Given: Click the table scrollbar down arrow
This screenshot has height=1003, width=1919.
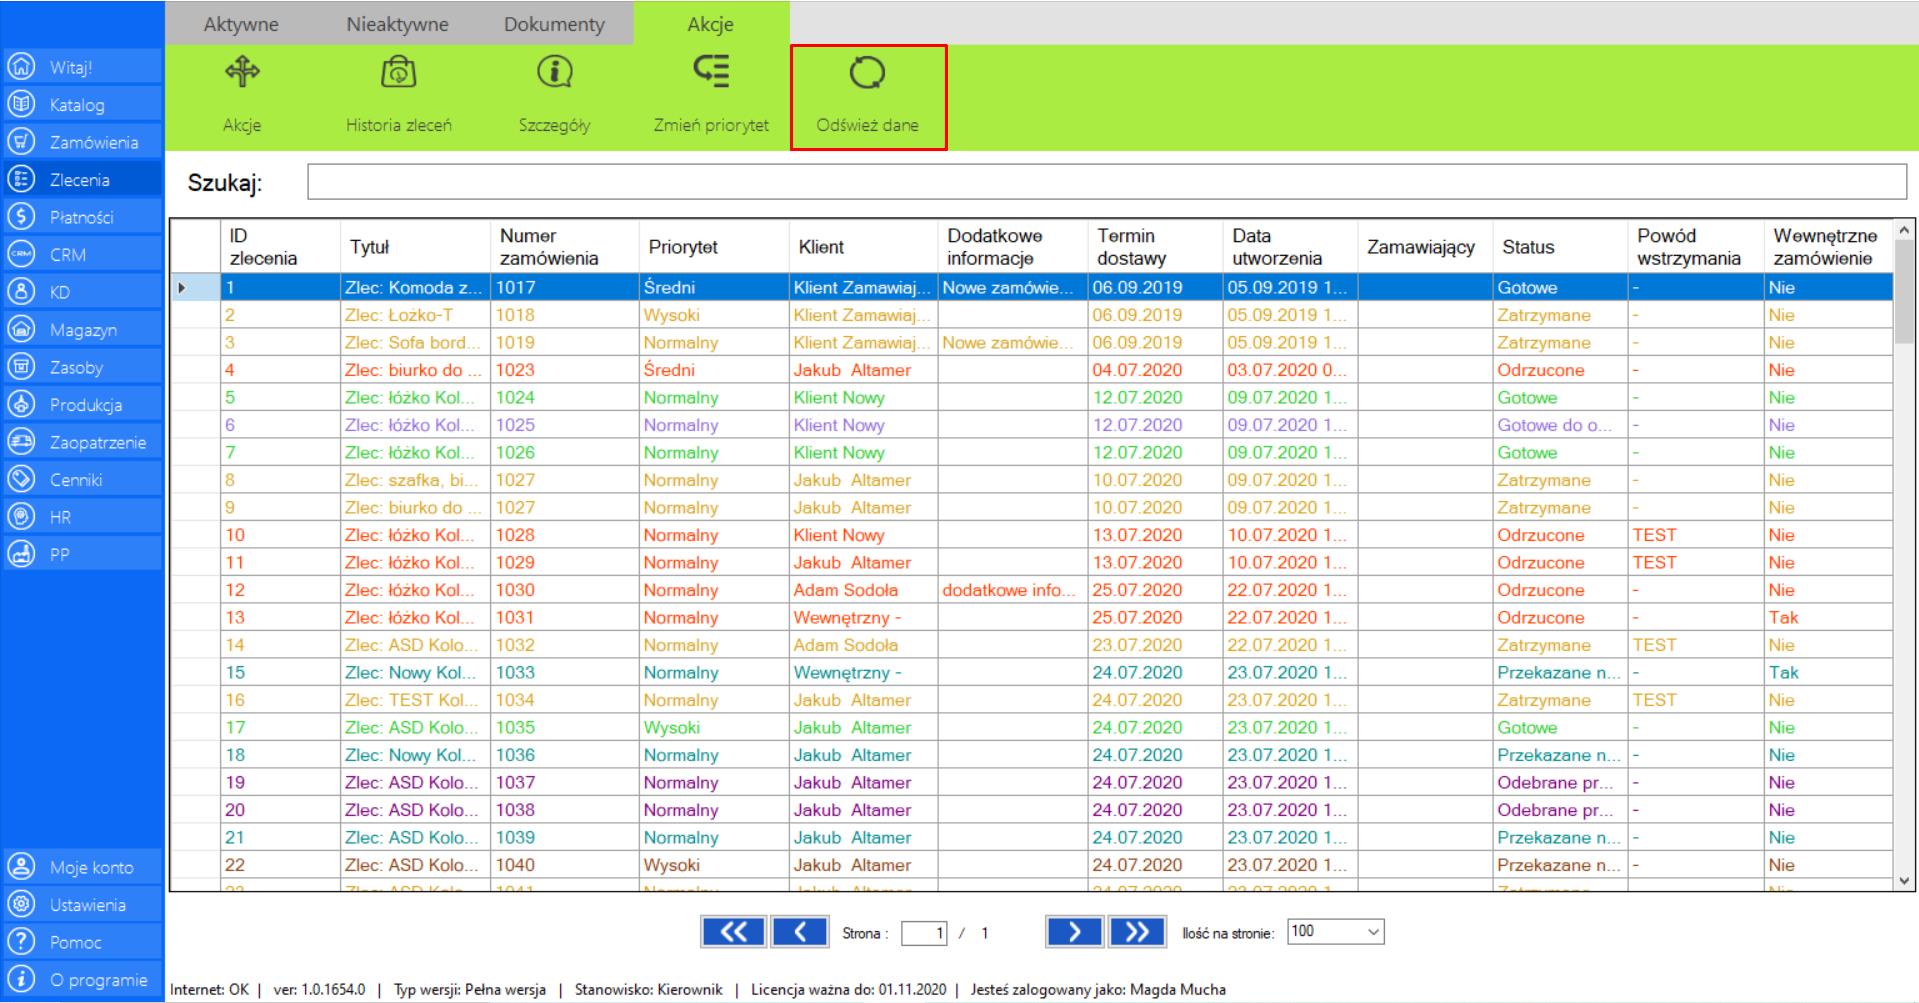Looking at the screenshot, I should pos(1904,881).
